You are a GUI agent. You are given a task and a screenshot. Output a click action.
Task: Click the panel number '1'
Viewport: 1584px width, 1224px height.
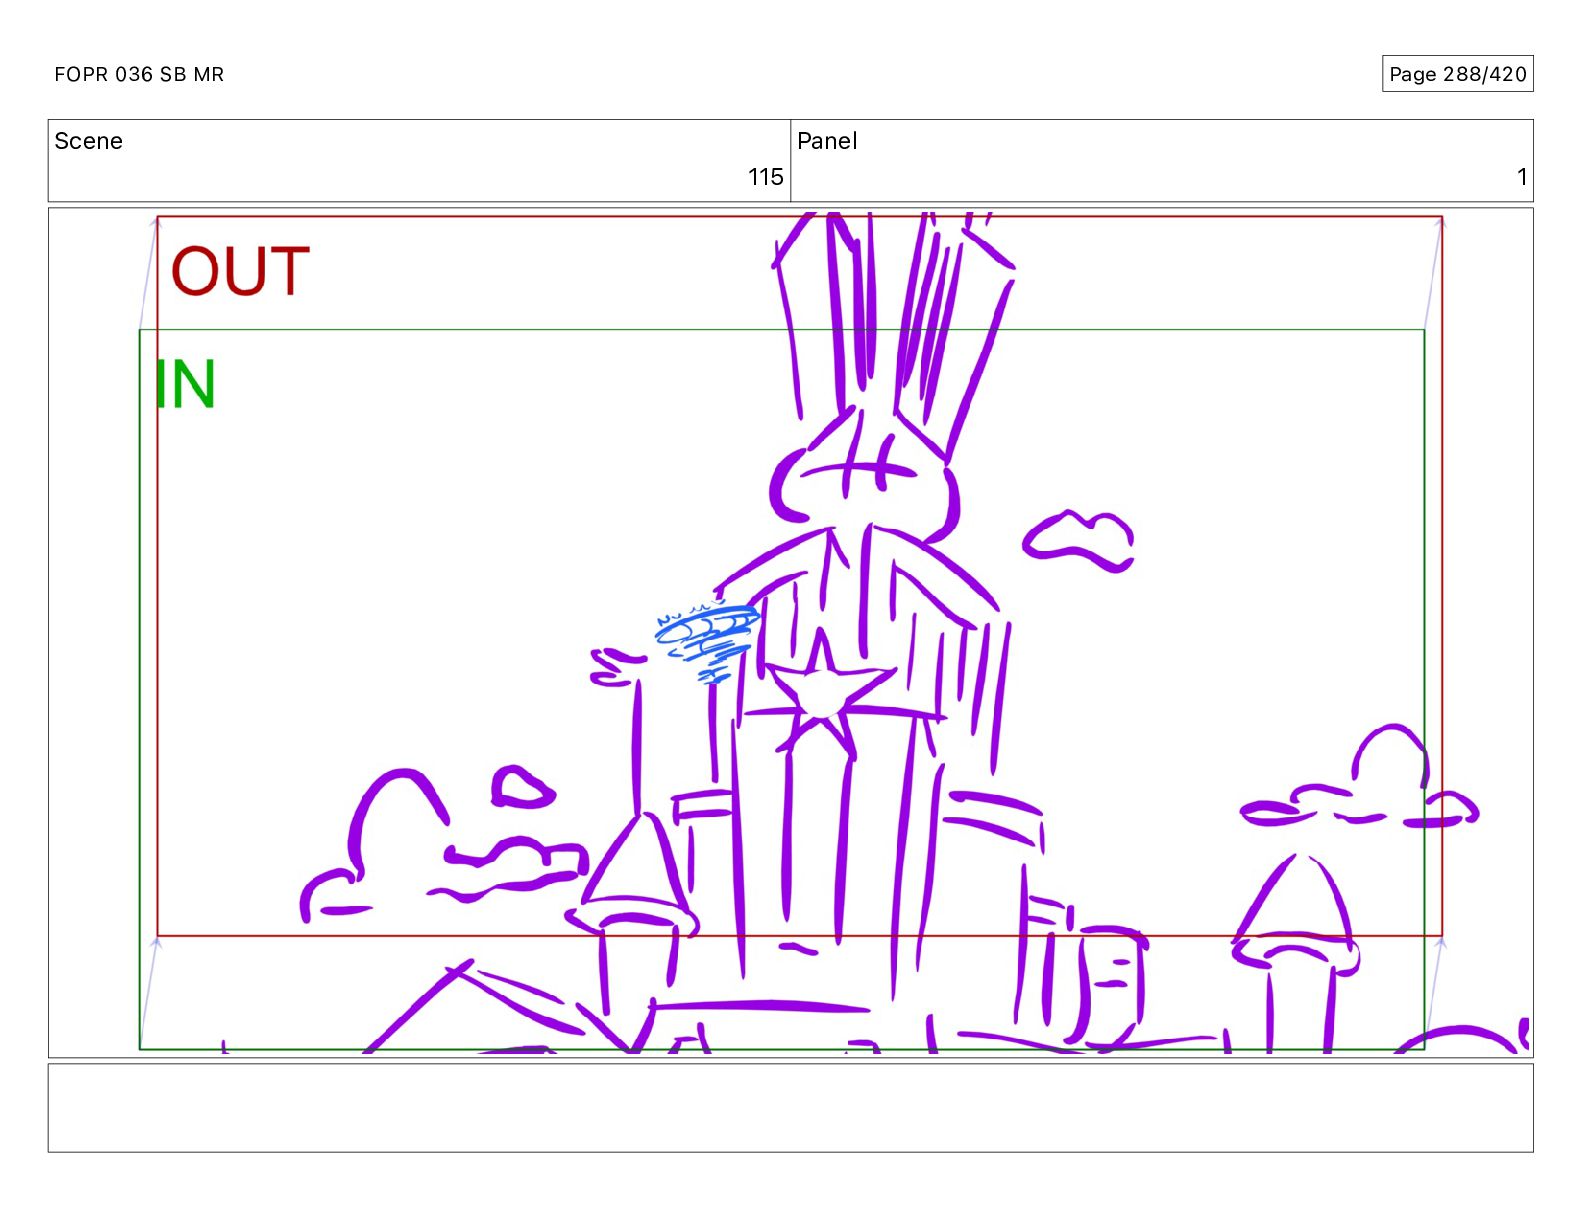coord(1522,177)
